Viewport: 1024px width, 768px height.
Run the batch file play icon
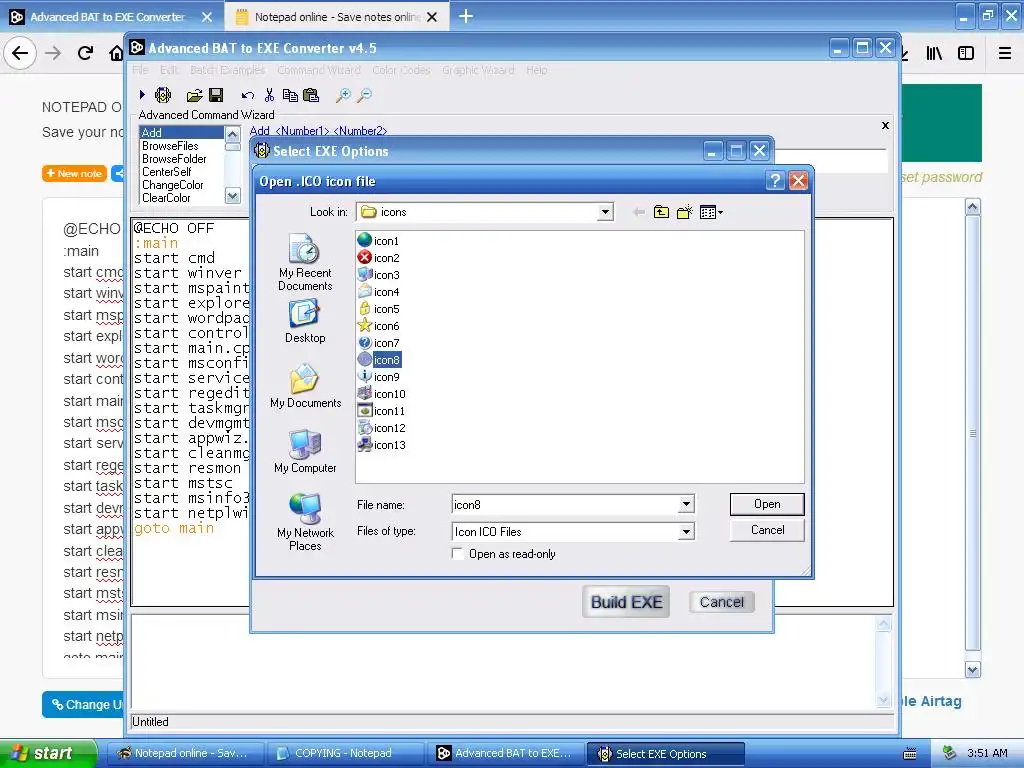coord(142,95)
